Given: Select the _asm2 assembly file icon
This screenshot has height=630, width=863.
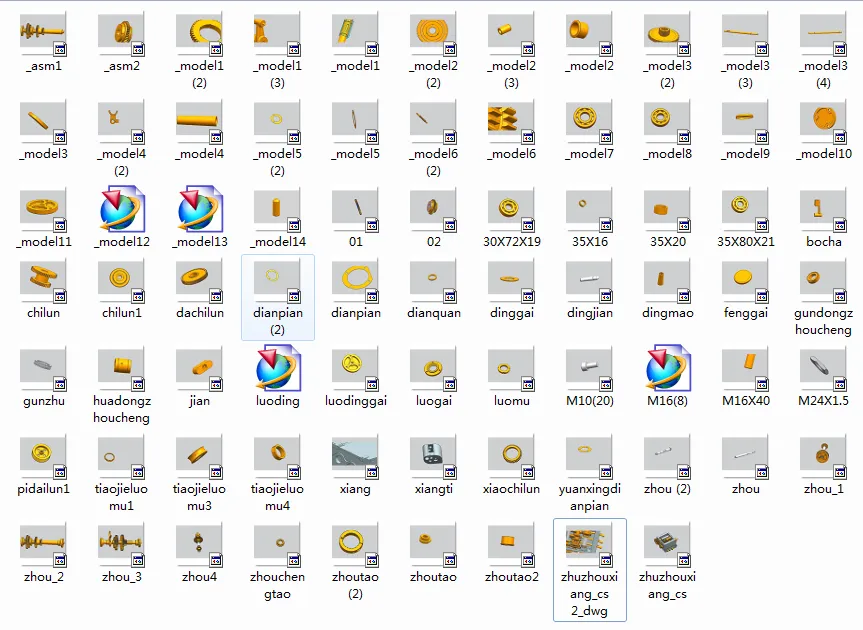Looking at the screenshot, I should point(122,34).
